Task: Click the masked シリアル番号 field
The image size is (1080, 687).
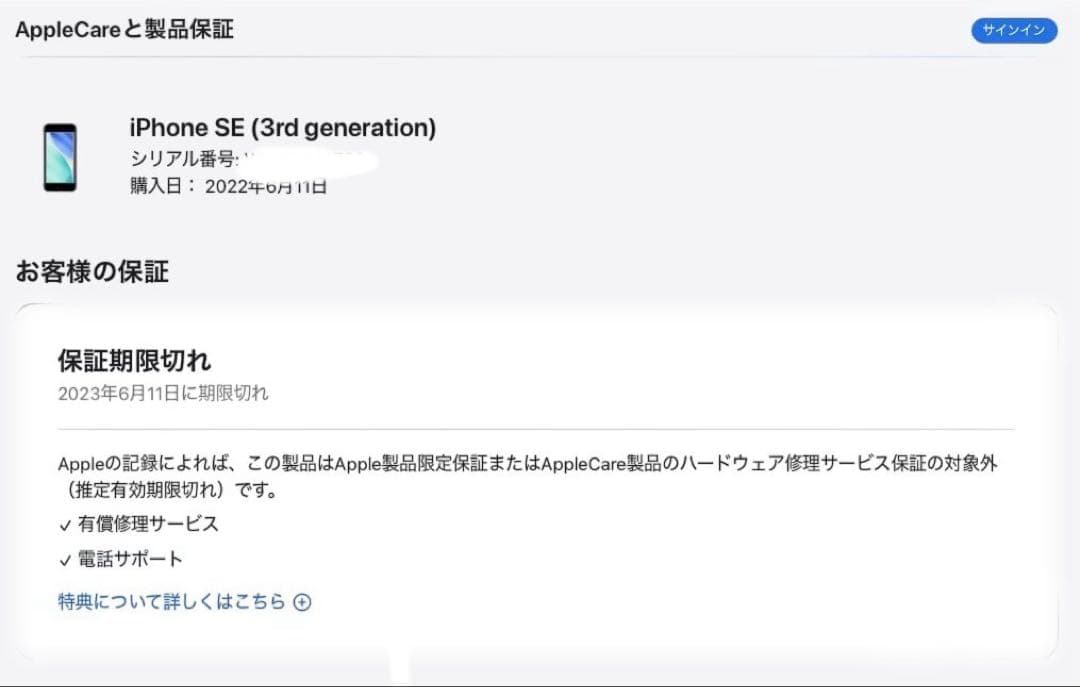Action: (x=290, y=157)
